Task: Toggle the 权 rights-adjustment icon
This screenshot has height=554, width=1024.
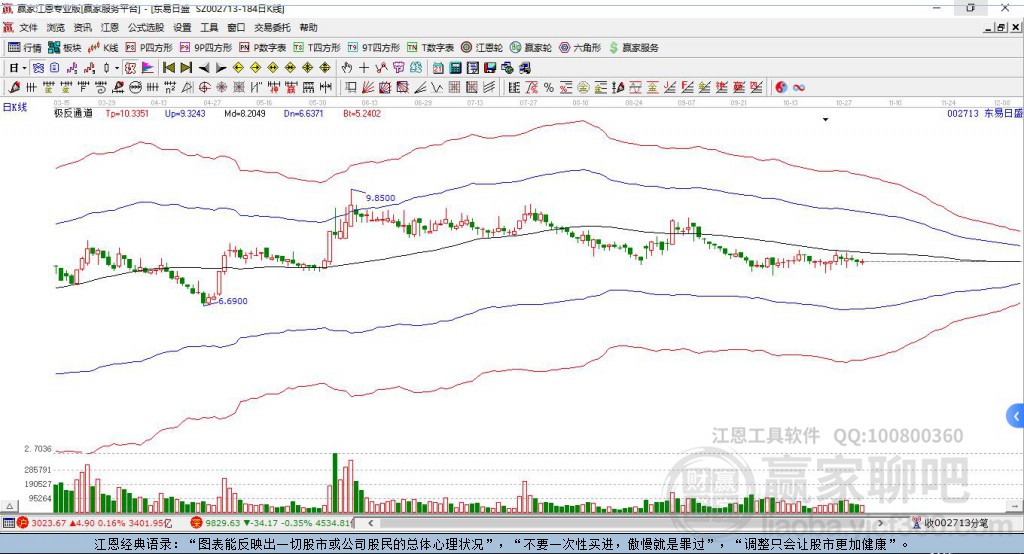Action: (130, 68)
